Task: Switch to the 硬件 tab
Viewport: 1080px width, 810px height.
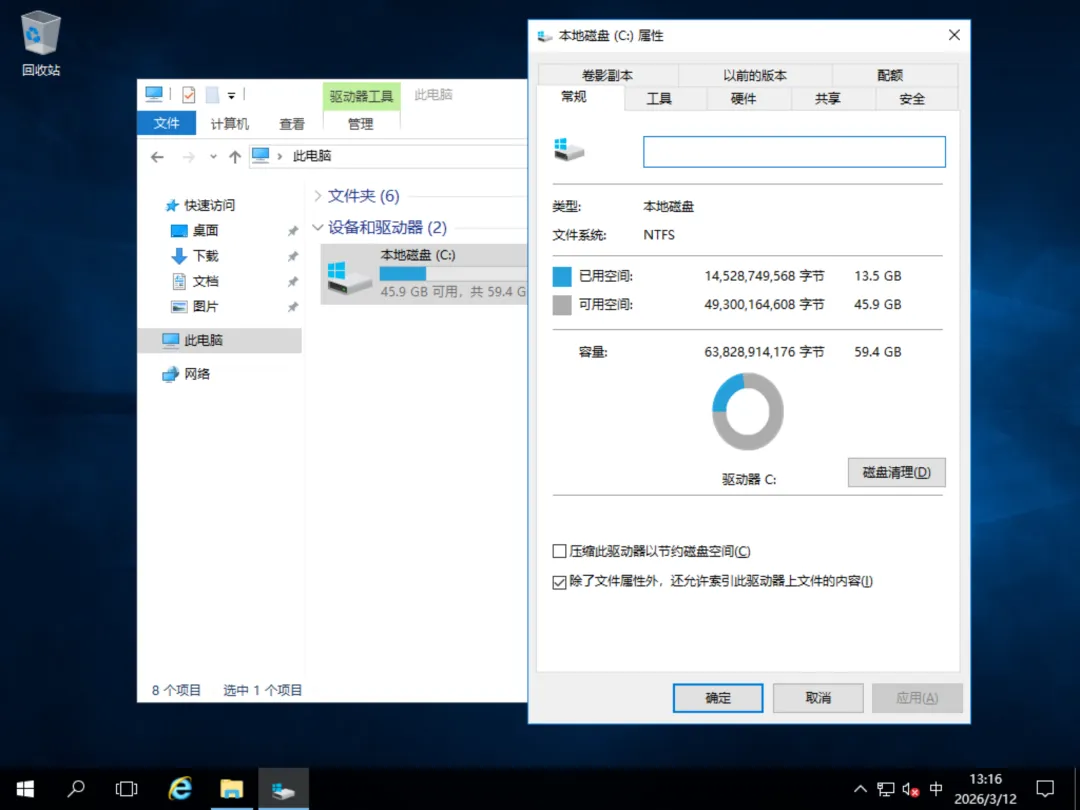Action: (x=743, y=98)
